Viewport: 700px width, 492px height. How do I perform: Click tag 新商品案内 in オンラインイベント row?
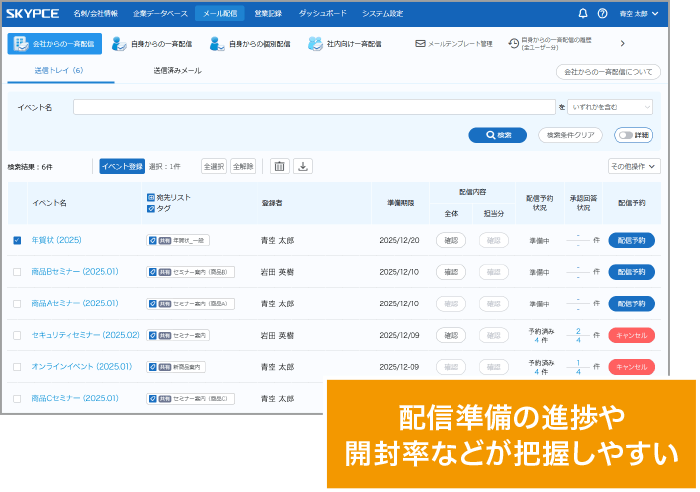point(176,367)
